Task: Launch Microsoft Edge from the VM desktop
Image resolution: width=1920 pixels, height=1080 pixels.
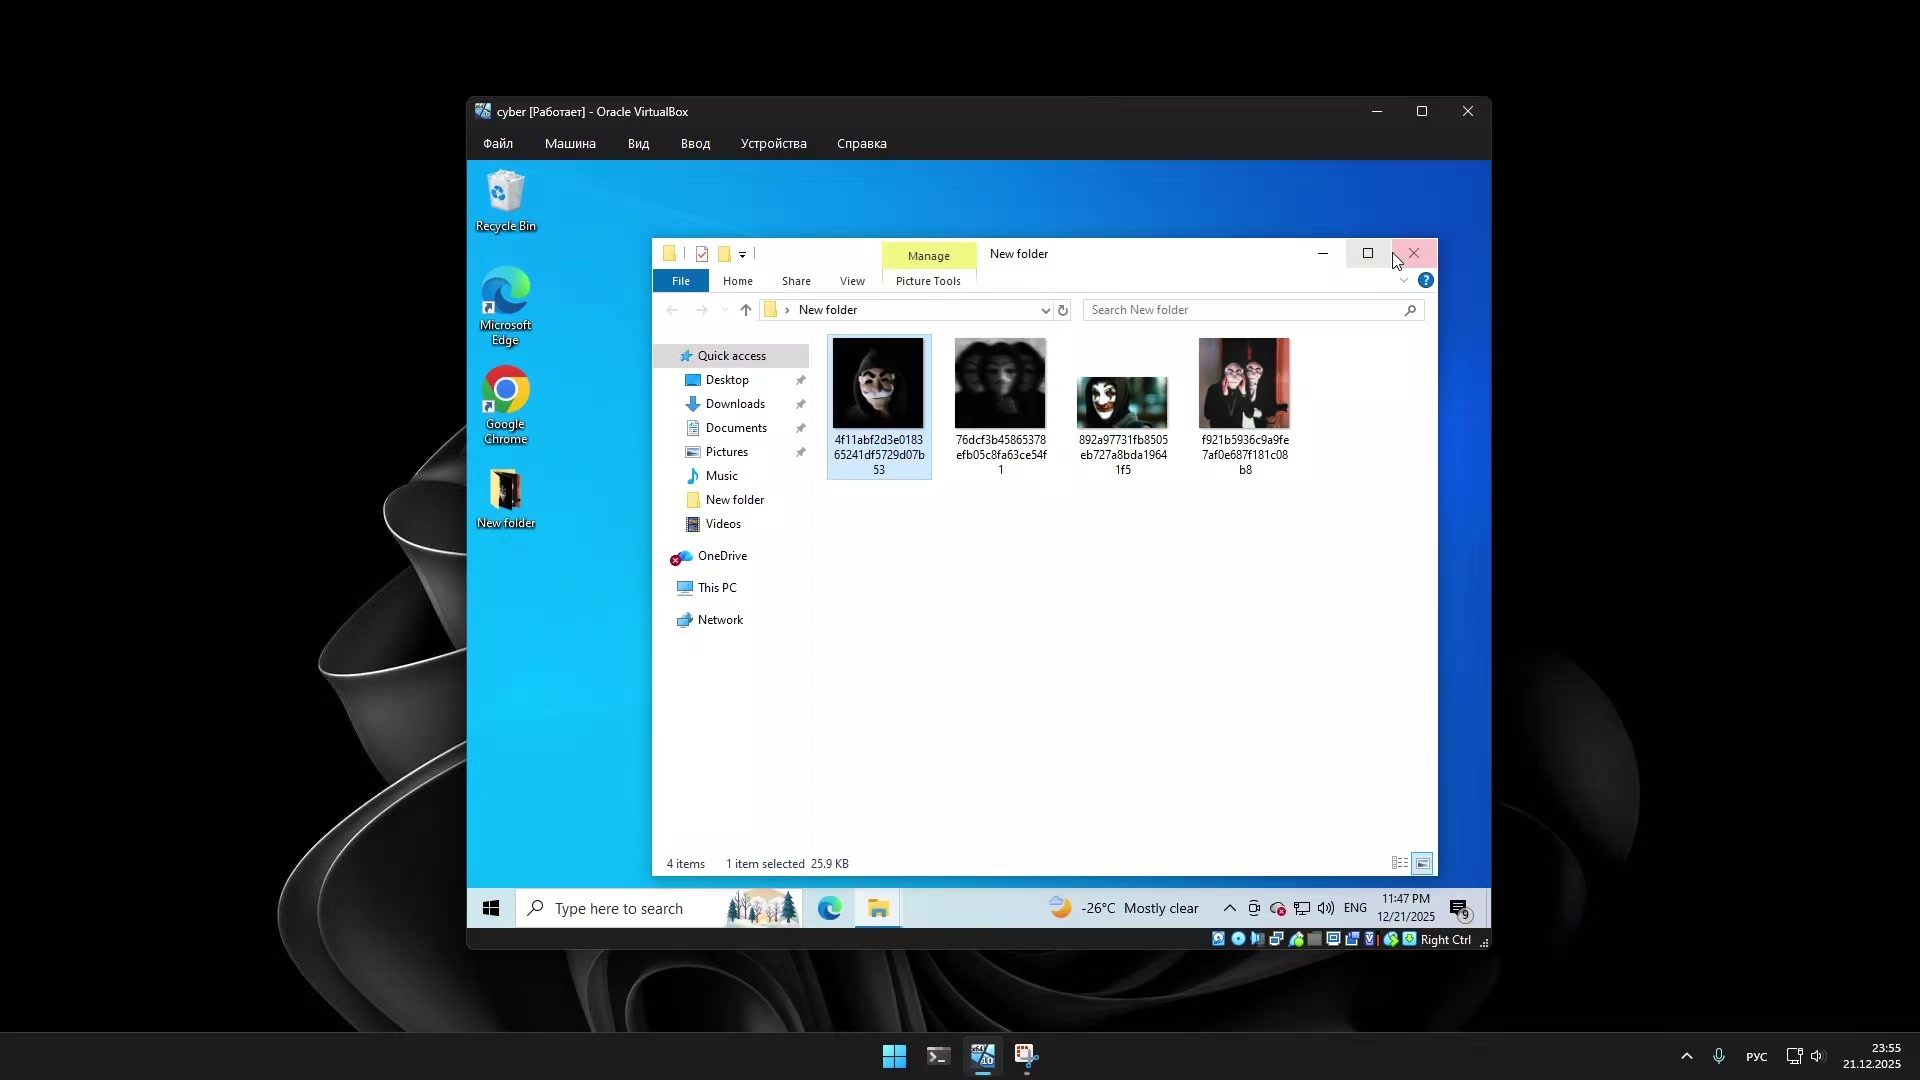Action: 505,306
